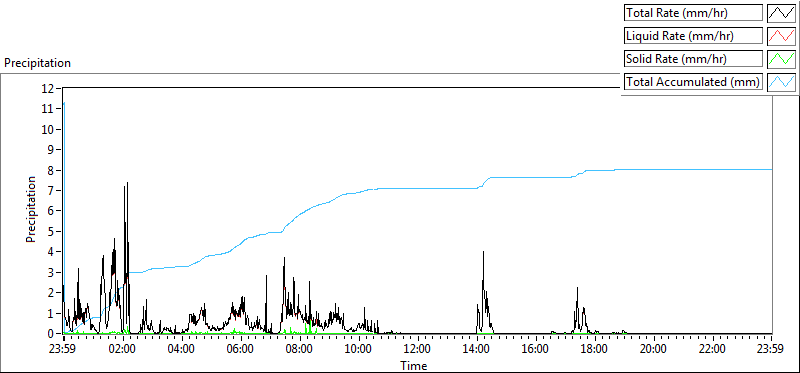Select the Liquid Rate (mm/hr) legend label
Image resolution: width=800 pixels, height=373 pixels.
pyautogui.click(x=693, y=36)
